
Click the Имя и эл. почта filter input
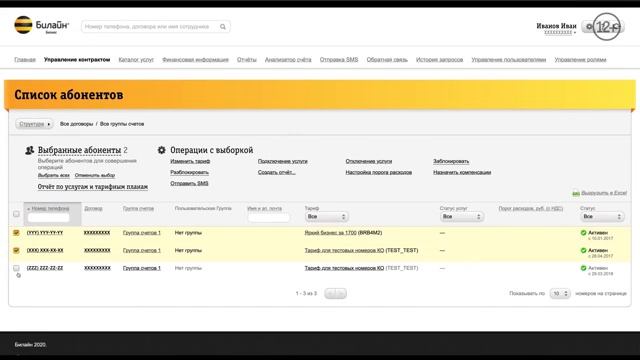269,218
